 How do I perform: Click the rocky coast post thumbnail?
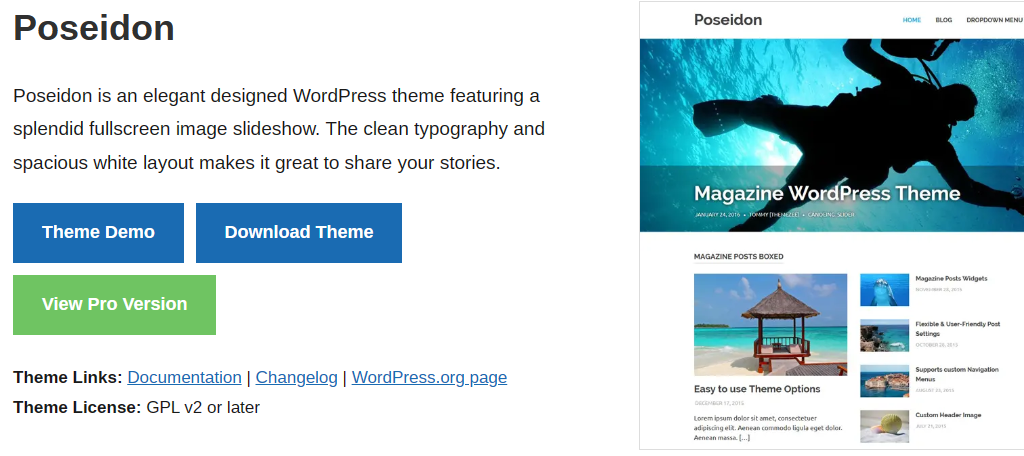coord(884,336)
